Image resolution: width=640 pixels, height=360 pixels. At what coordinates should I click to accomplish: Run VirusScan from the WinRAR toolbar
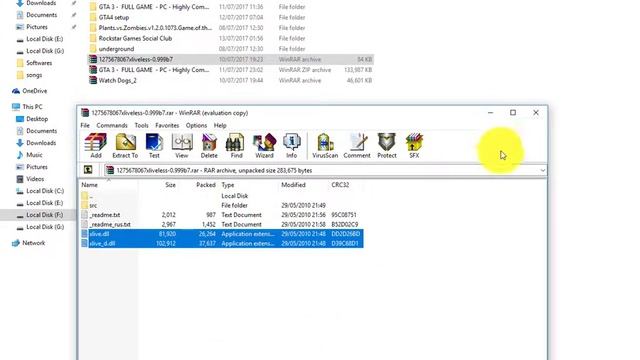(x=325, y=146)
